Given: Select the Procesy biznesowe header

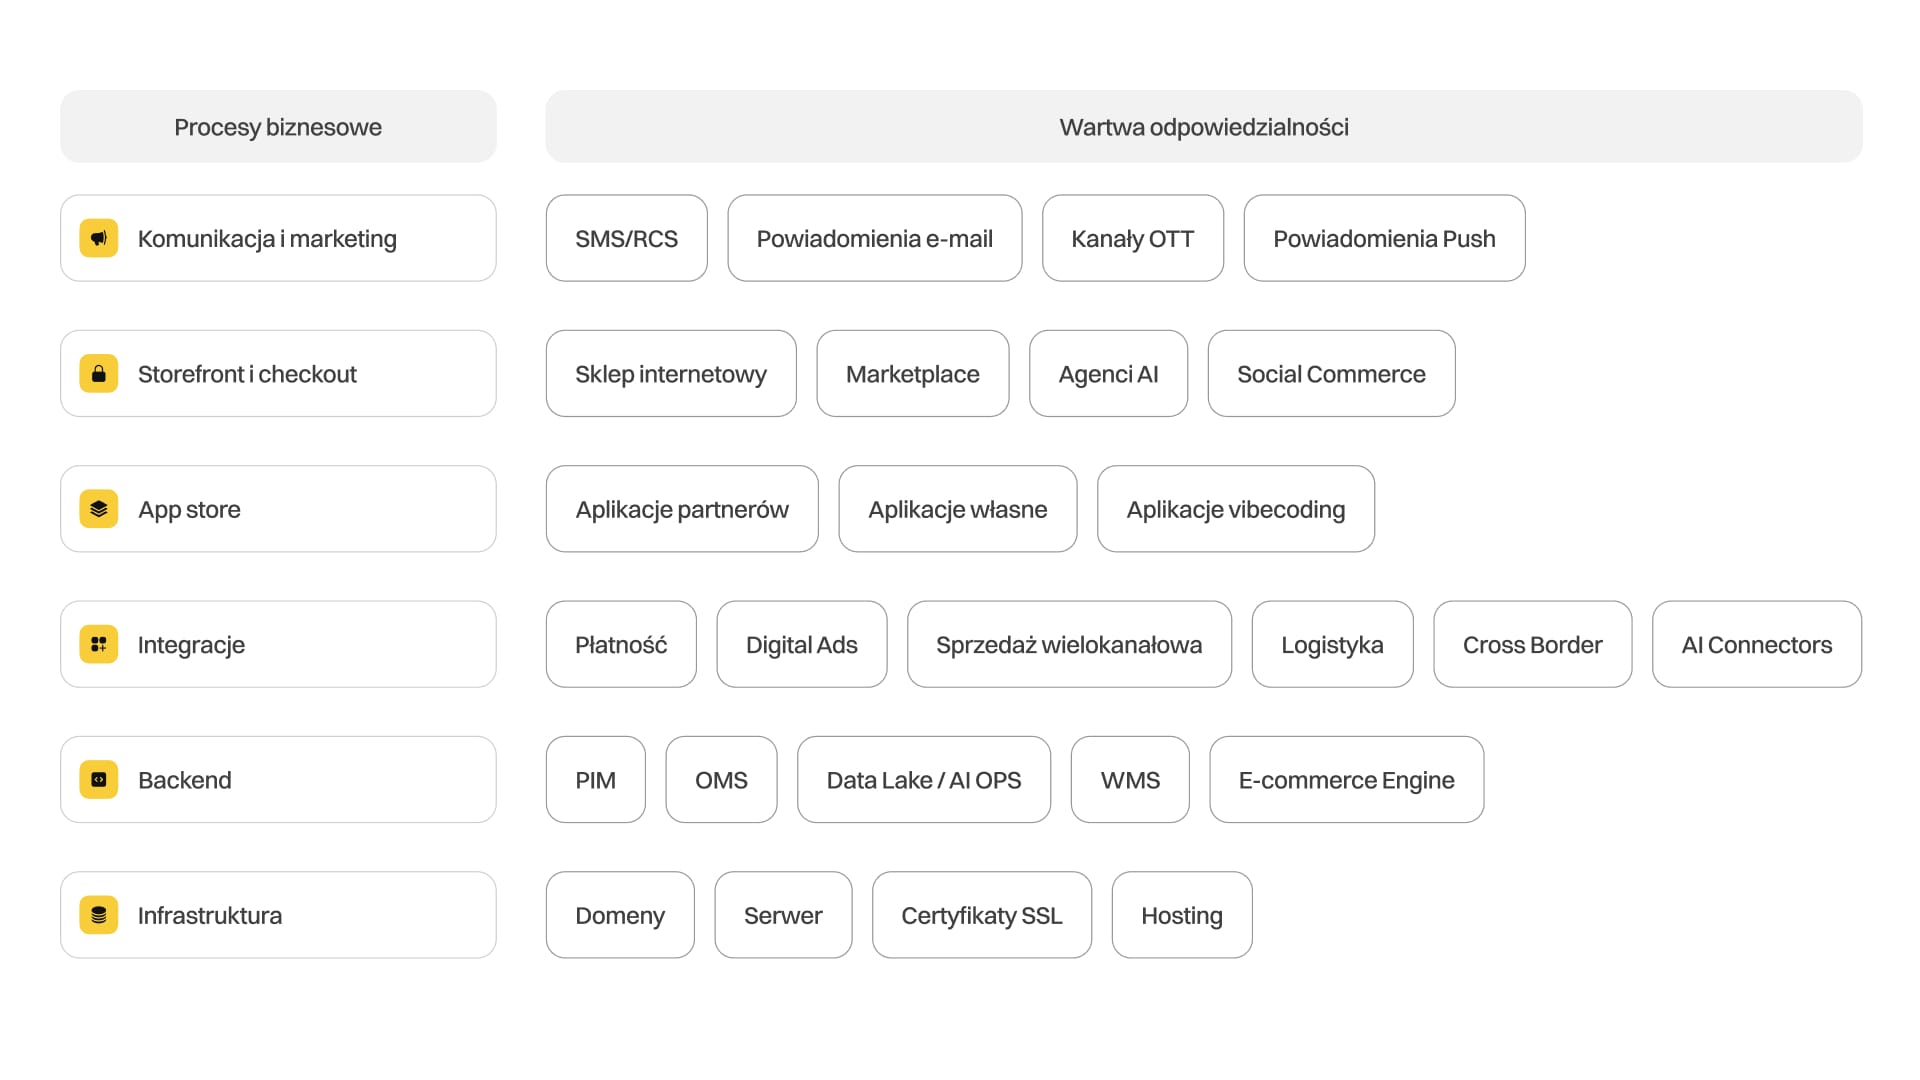Looking at the screenshot, I should click(278, 127).
